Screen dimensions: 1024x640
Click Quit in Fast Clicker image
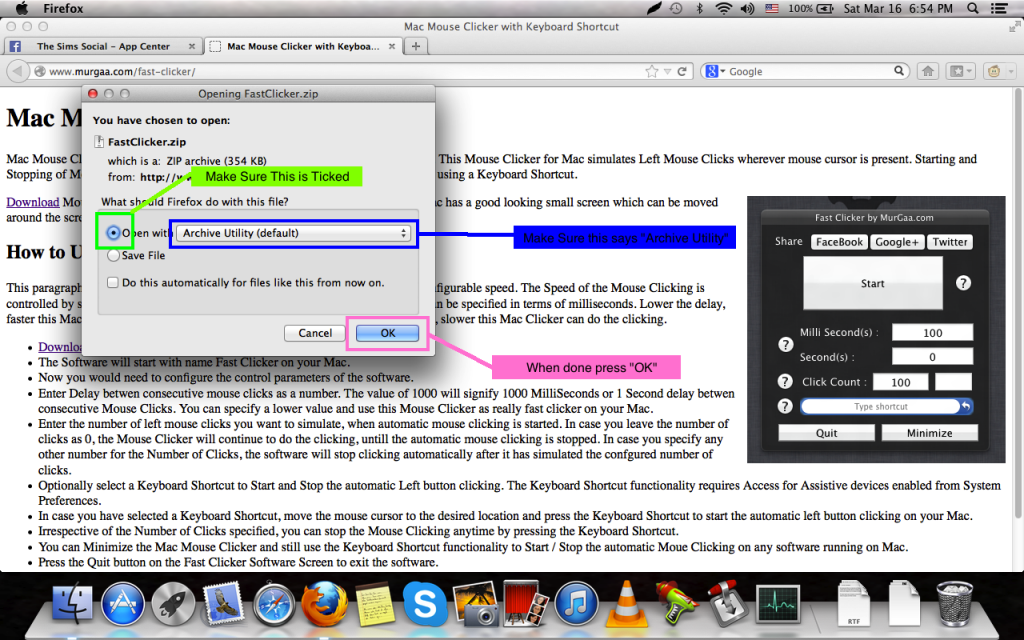[x=826, y=433]
